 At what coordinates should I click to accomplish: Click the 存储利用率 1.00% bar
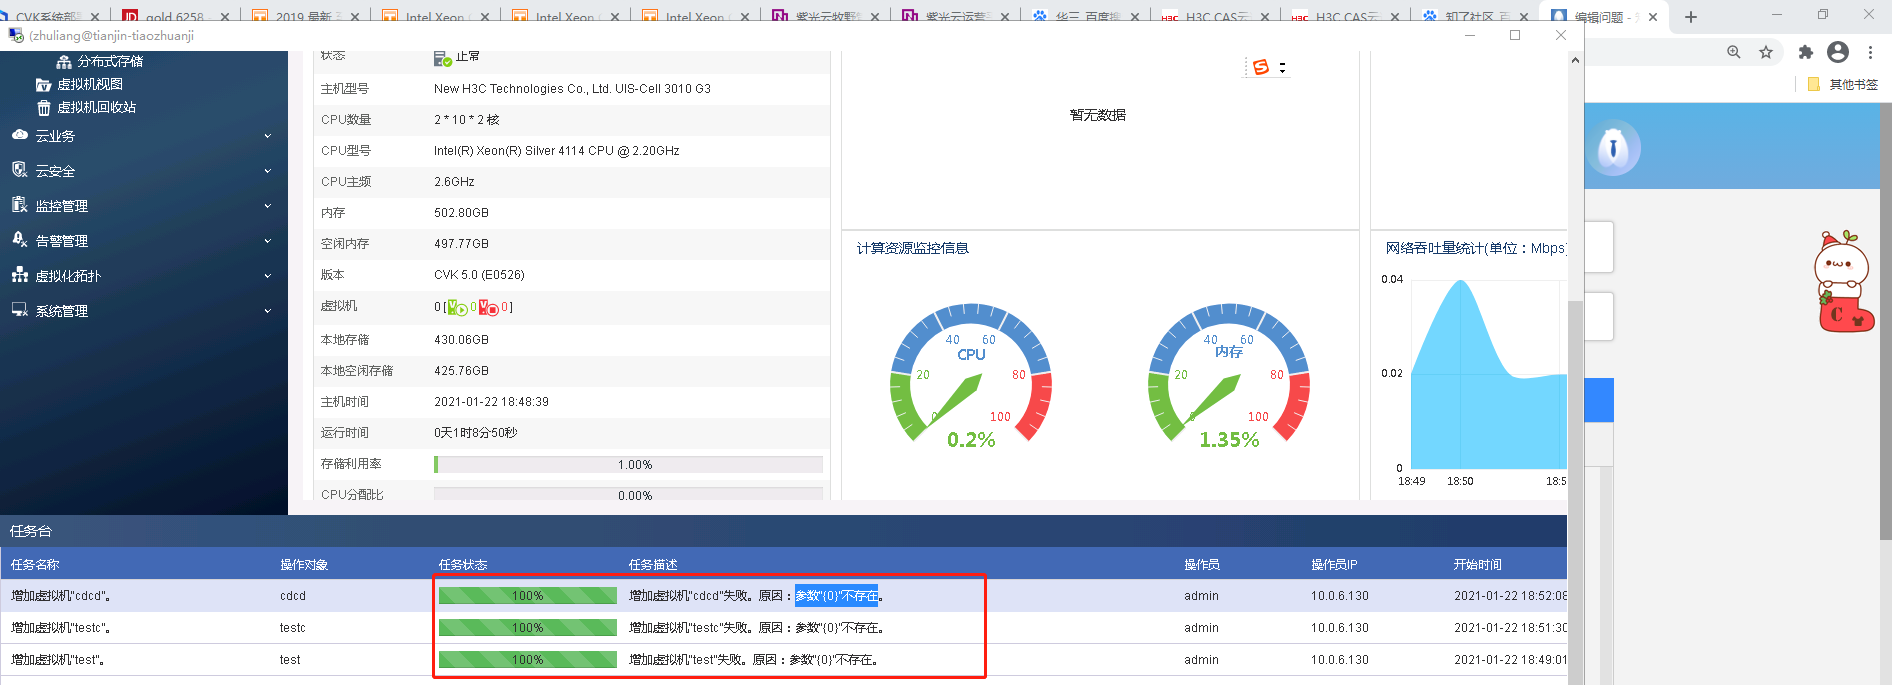(x=628, y=465)
